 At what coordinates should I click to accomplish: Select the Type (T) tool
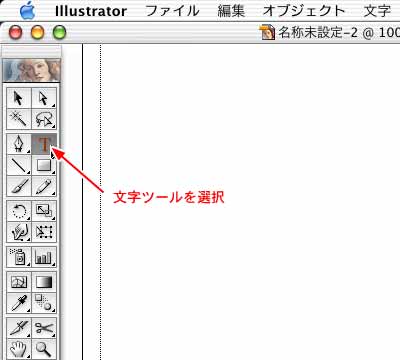coord(44,144)
